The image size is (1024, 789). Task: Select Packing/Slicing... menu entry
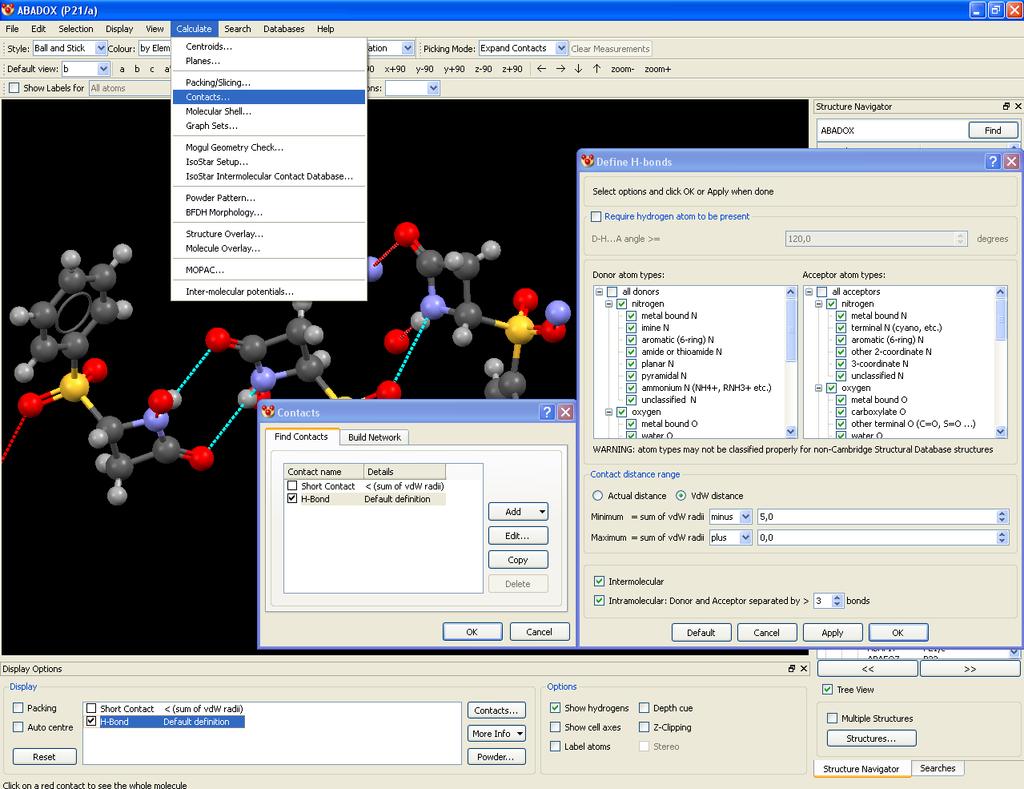pyautogui.click(x=268, y=82)
